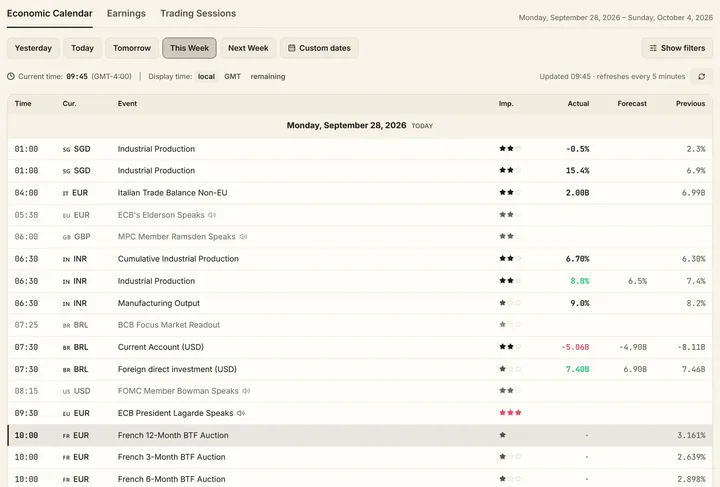Screen dimensions: 720x487
Task: Open the Earnings tab
Action: 126,13
